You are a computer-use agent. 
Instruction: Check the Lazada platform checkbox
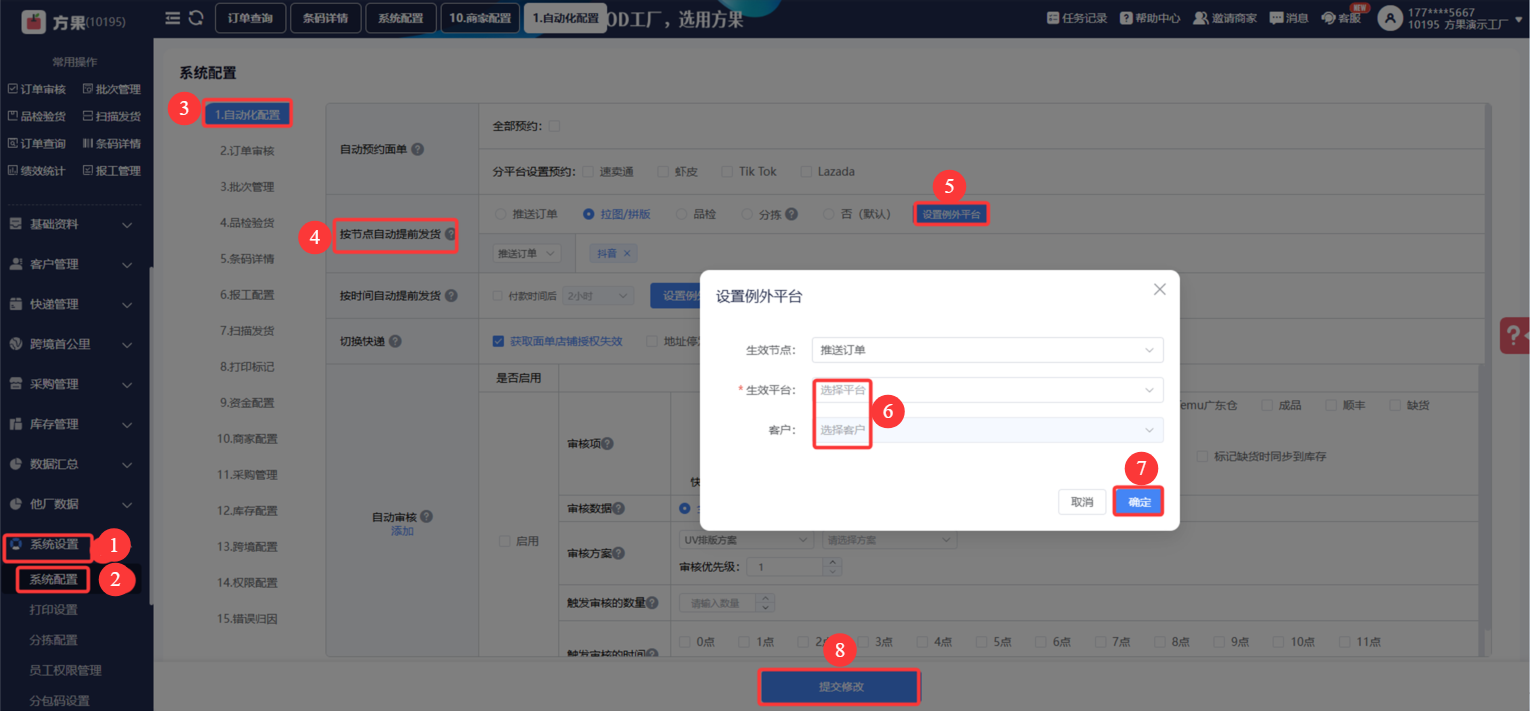[x=806, y=171]
